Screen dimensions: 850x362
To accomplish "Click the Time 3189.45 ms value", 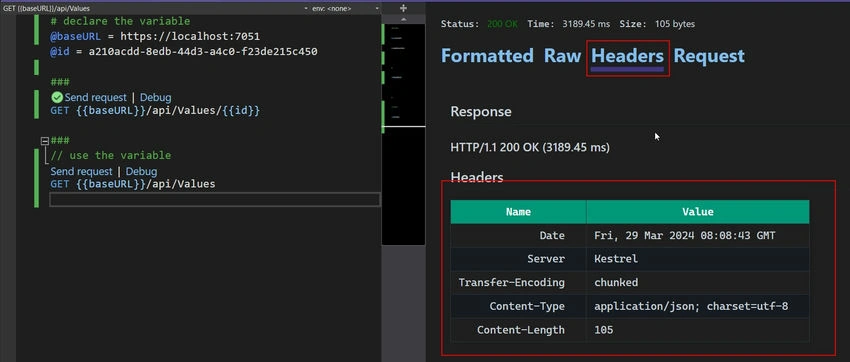I will pyautogui.click(x=586, y=24).
